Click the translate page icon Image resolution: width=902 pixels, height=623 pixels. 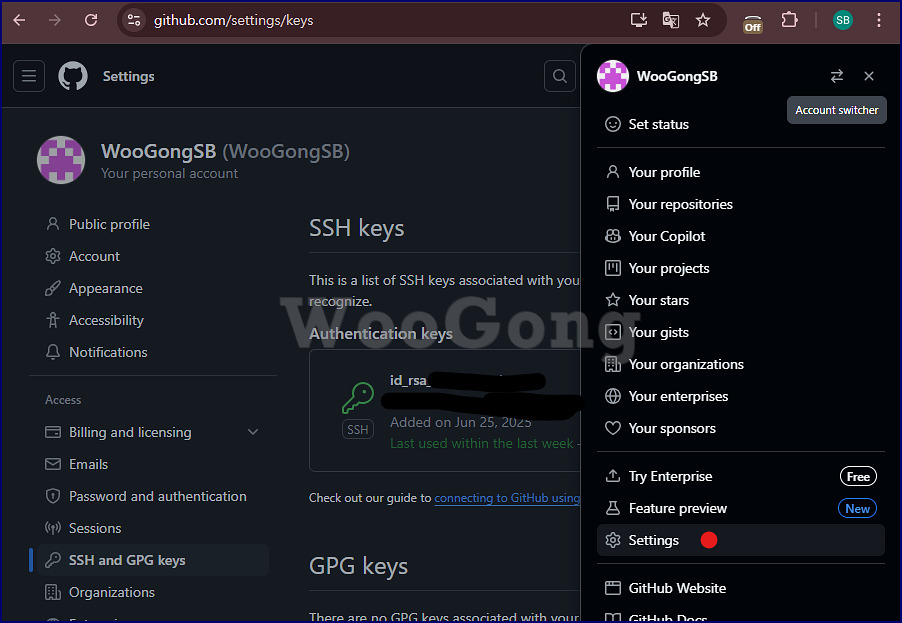[671, 20]
